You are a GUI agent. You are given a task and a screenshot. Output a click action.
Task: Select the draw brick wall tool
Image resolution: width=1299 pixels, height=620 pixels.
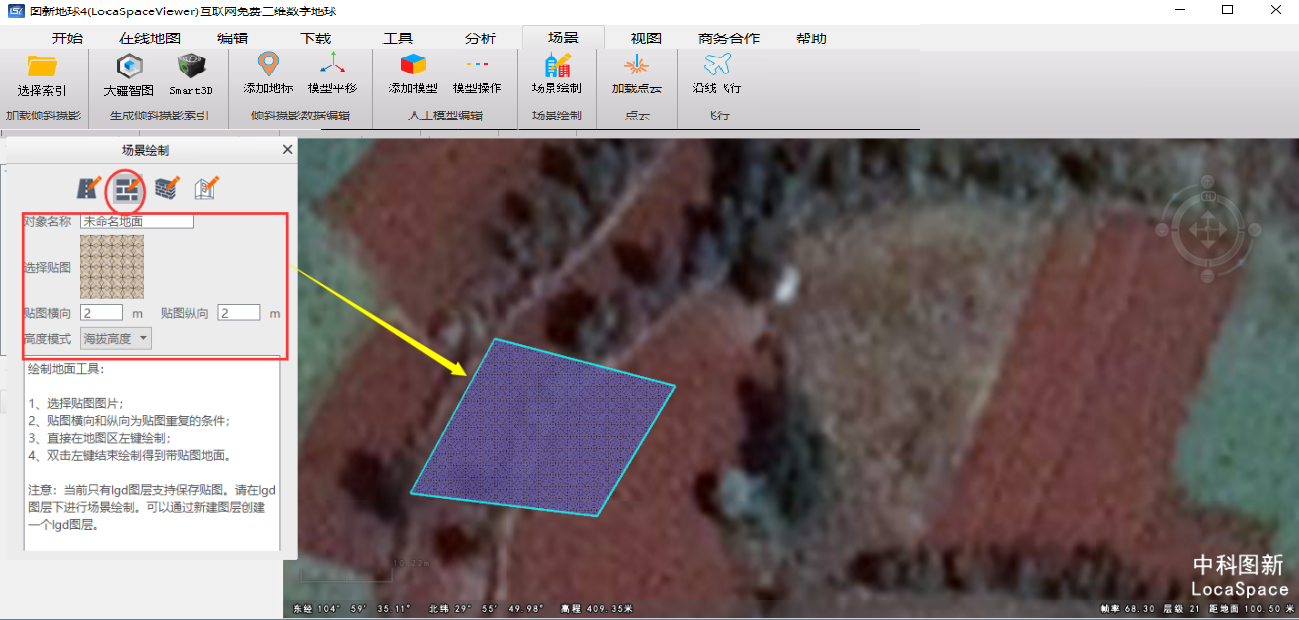pos(166,187)
